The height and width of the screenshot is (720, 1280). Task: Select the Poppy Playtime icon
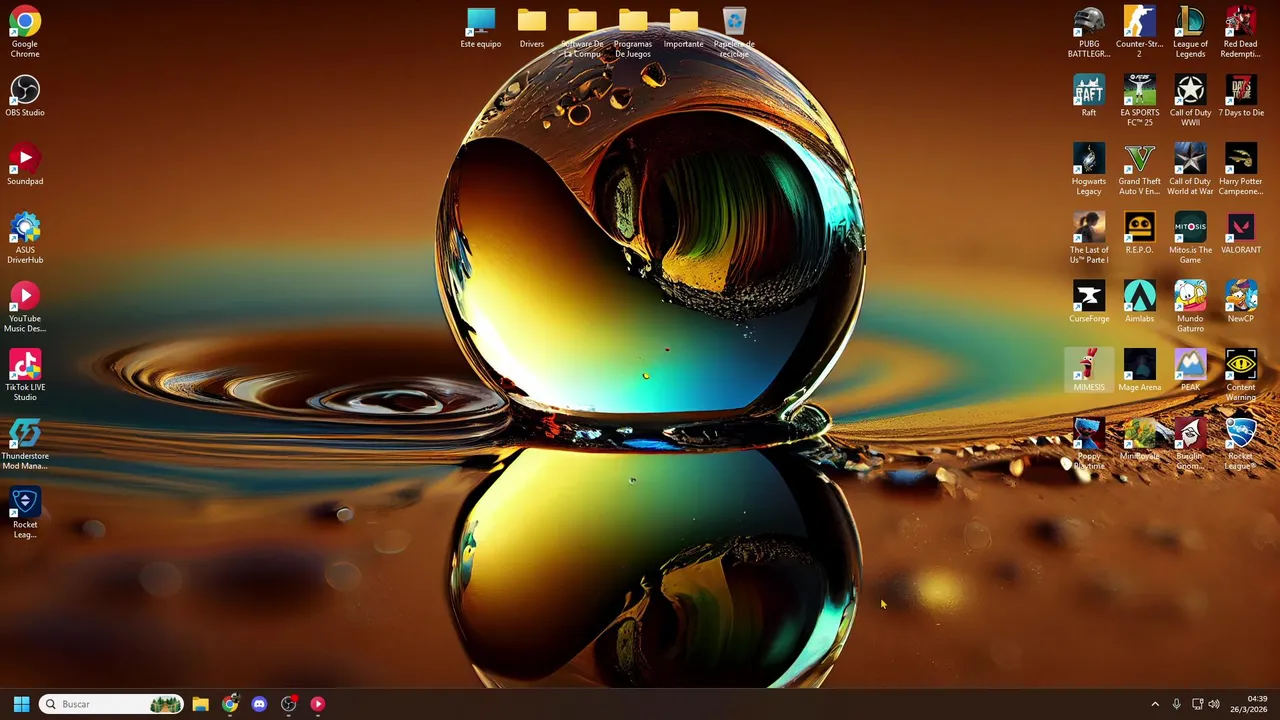(1089, 445)
